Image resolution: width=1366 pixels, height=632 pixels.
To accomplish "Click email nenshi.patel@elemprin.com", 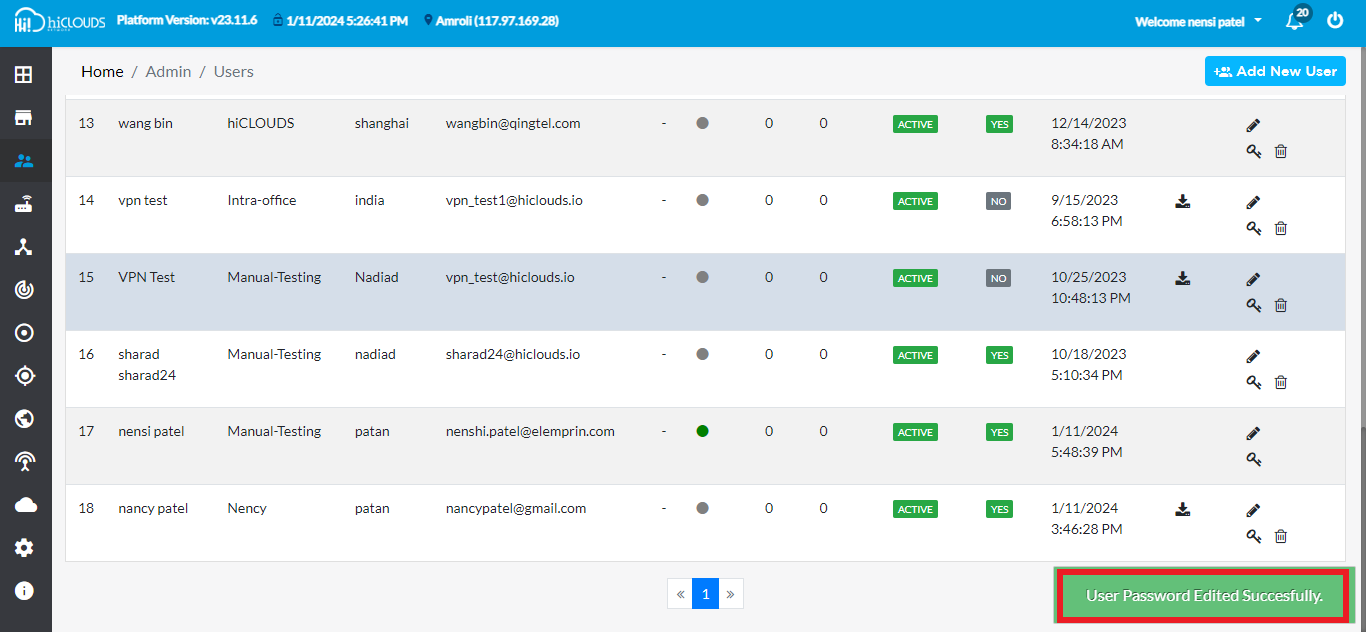I will [530, 431].
